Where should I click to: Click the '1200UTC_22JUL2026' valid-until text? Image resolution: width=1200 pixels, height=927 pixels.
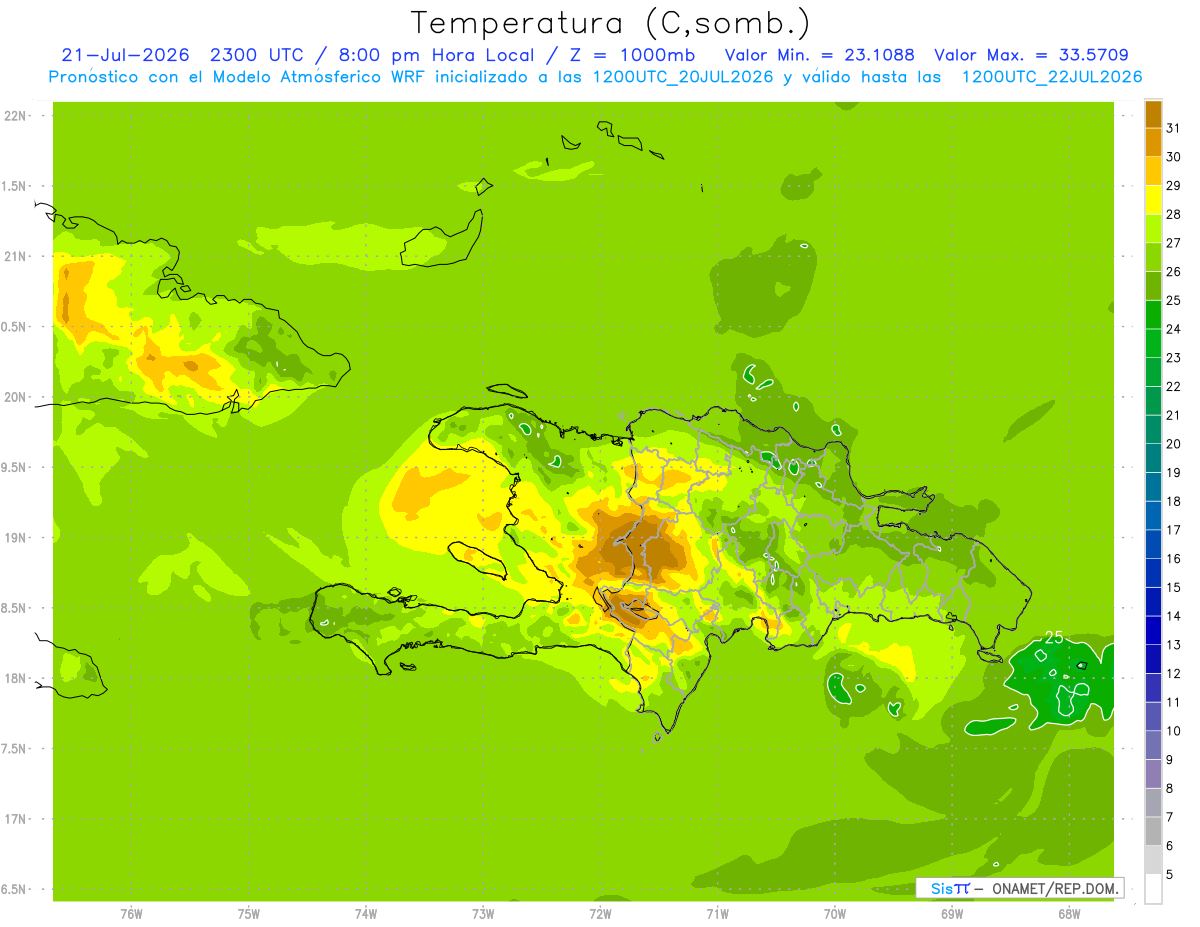coord(1052,77)
